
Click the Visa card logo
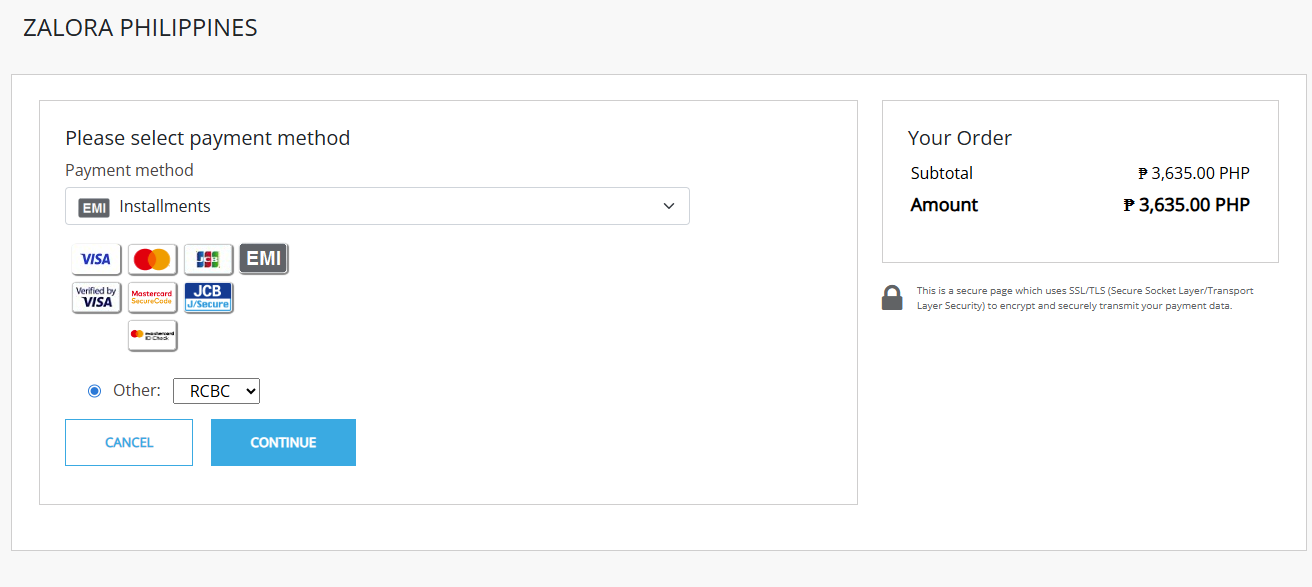pos(96,259)
